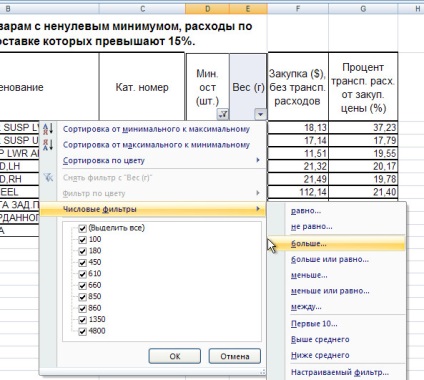Select column D header
Image resolution: width=424 pixels, height=380 pixels.
click(207, 9)
